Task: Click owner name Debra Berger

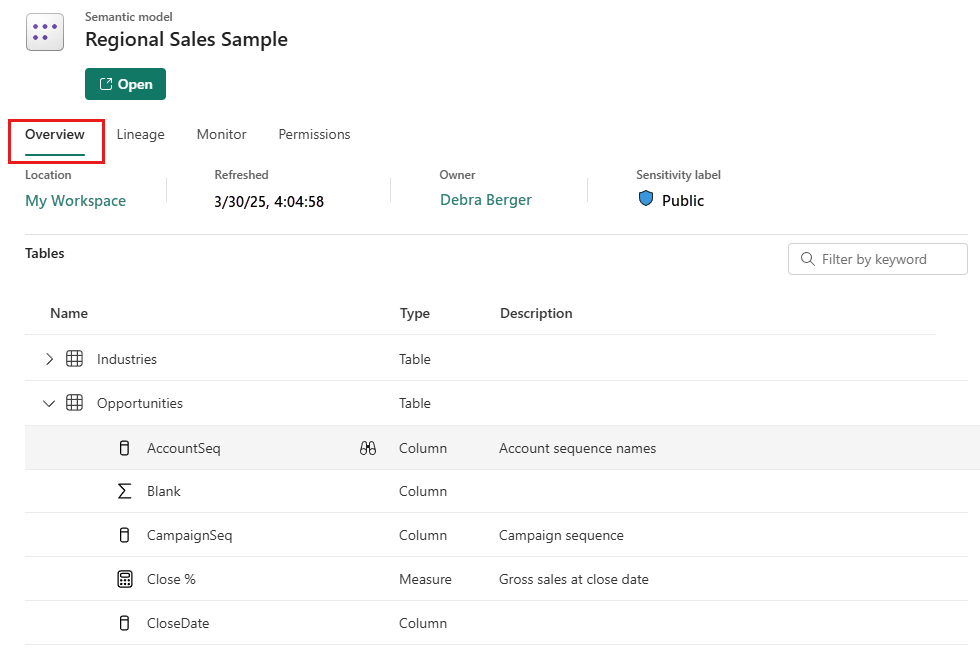Action: 485,200
